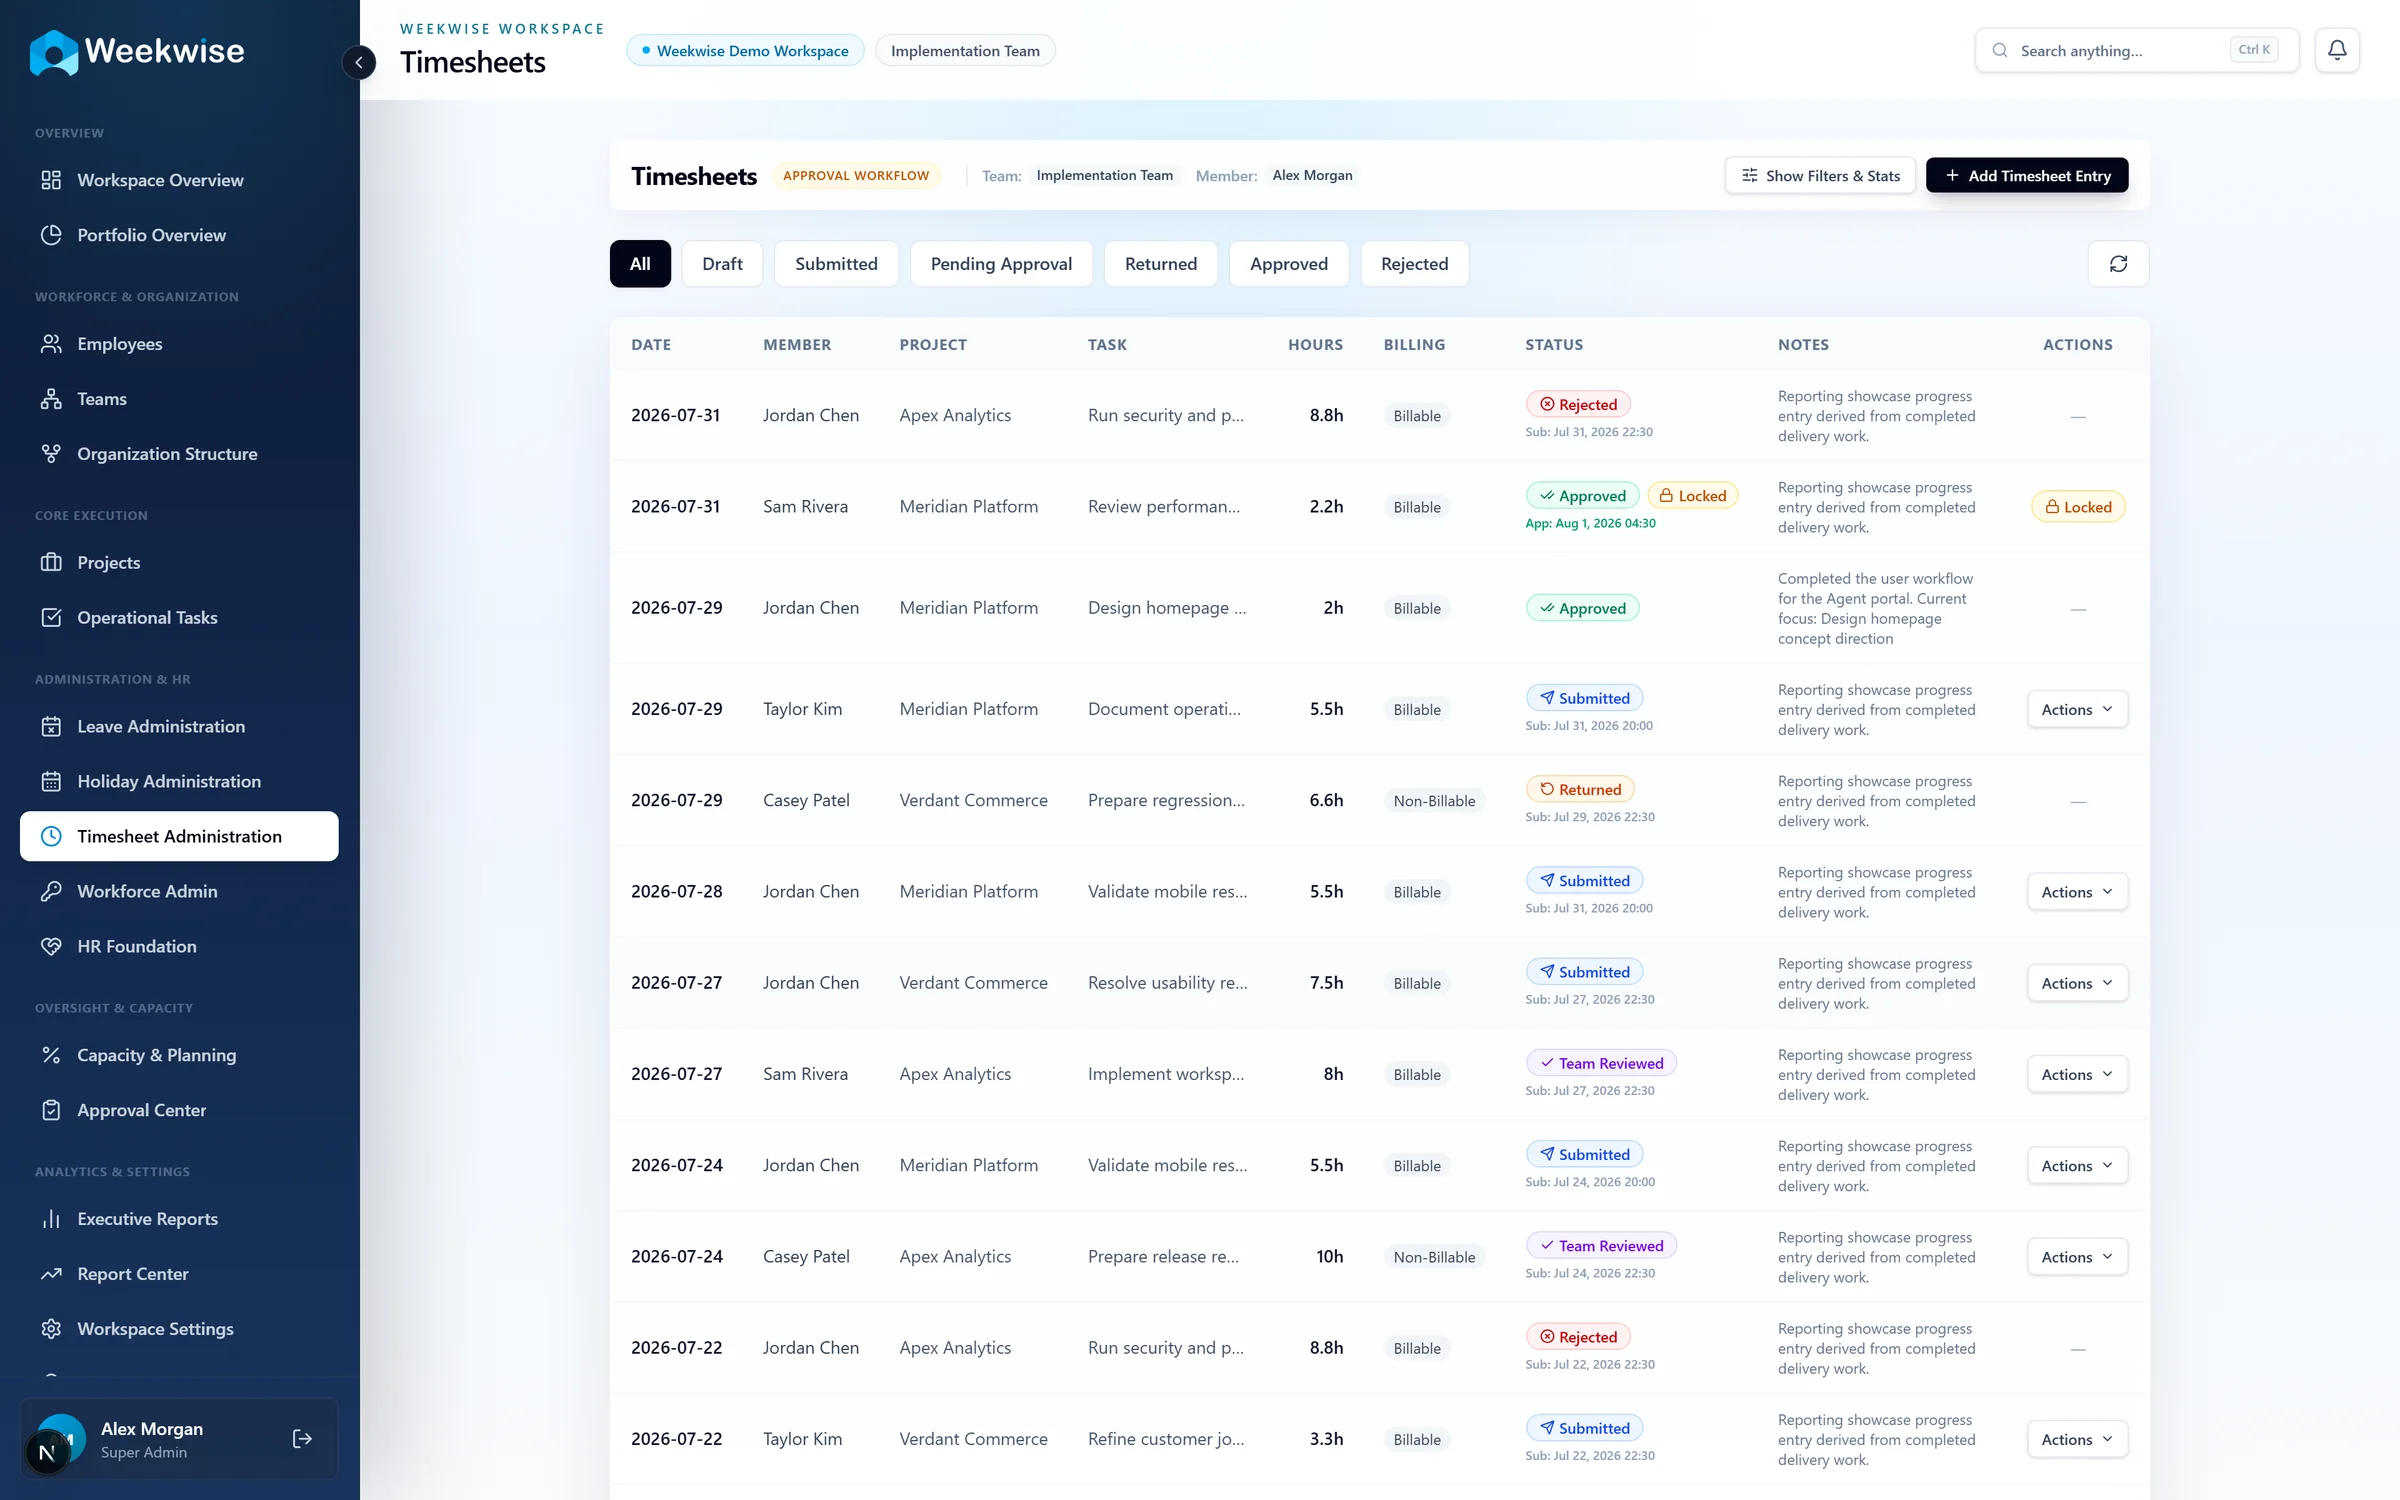2400x1500 pixels.
Task: Open HR Foundation
Action: [179, 947]
